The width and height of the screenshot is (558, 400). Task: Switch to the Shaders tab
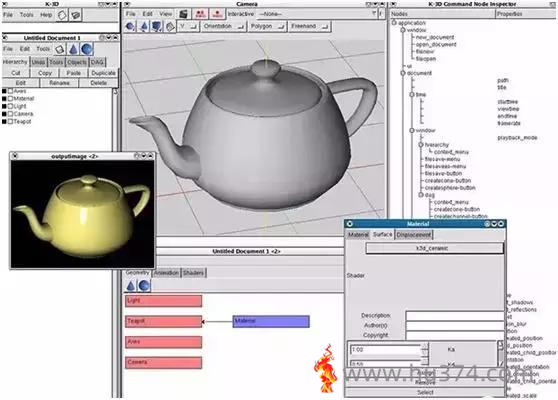pos(193,273)
